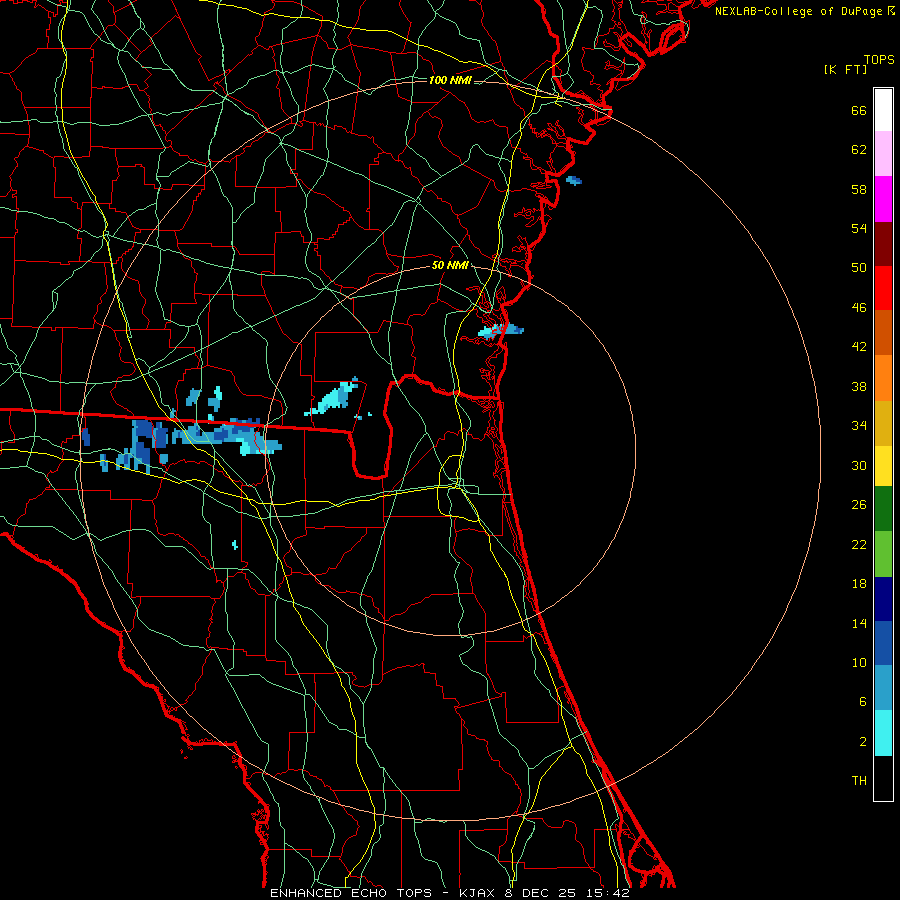Click the cyan legend swatch
The image size is (900, 900).
click(x=883, y=733)
